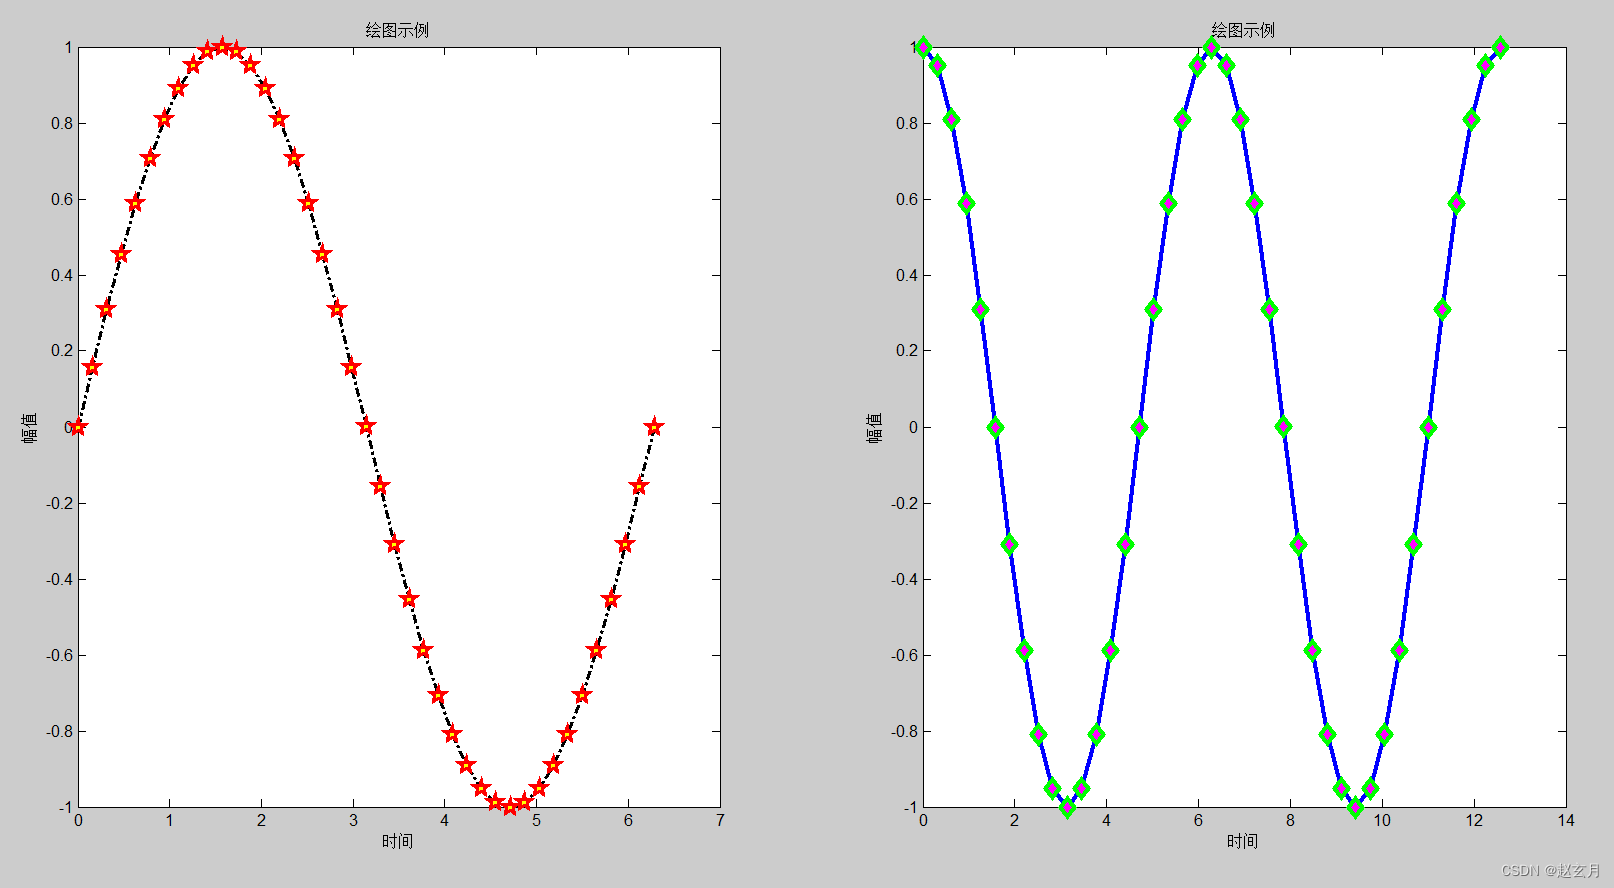
Task: Click y-axis tick label 0.8 on left plot
Action: click(62, 123)
